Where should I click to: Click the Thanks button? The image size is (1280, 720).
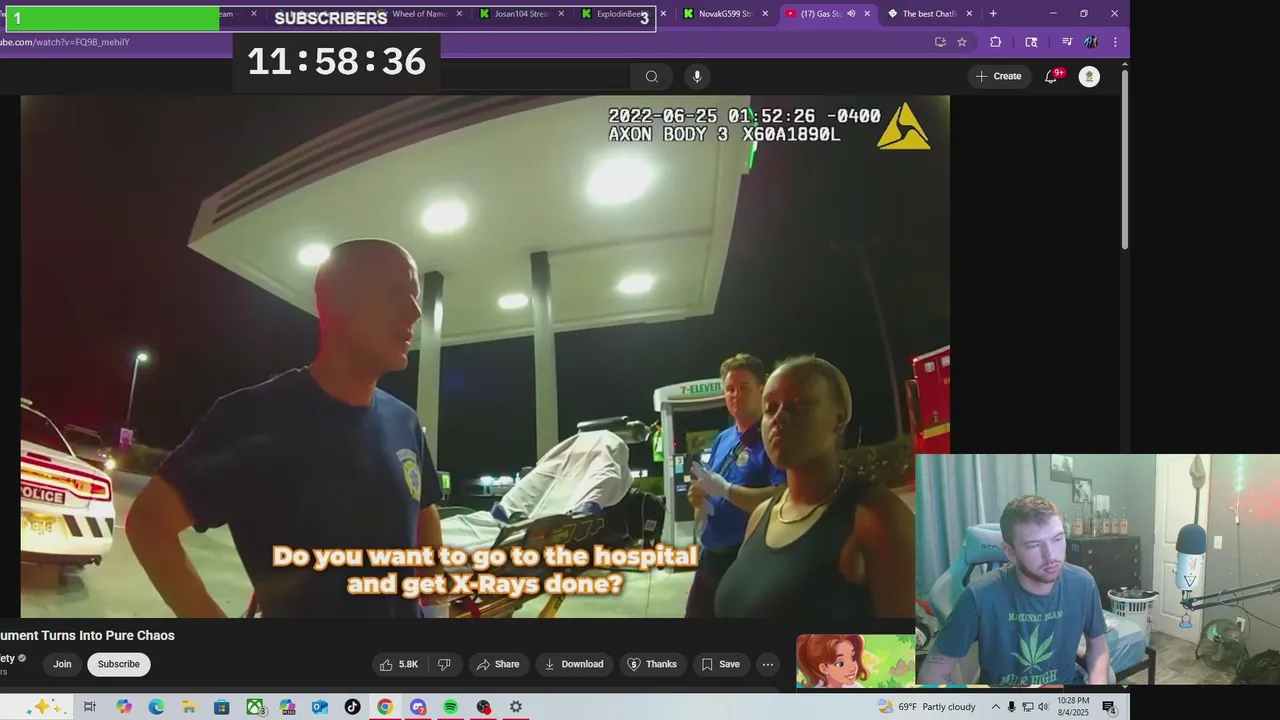click(x=652, y=664)
